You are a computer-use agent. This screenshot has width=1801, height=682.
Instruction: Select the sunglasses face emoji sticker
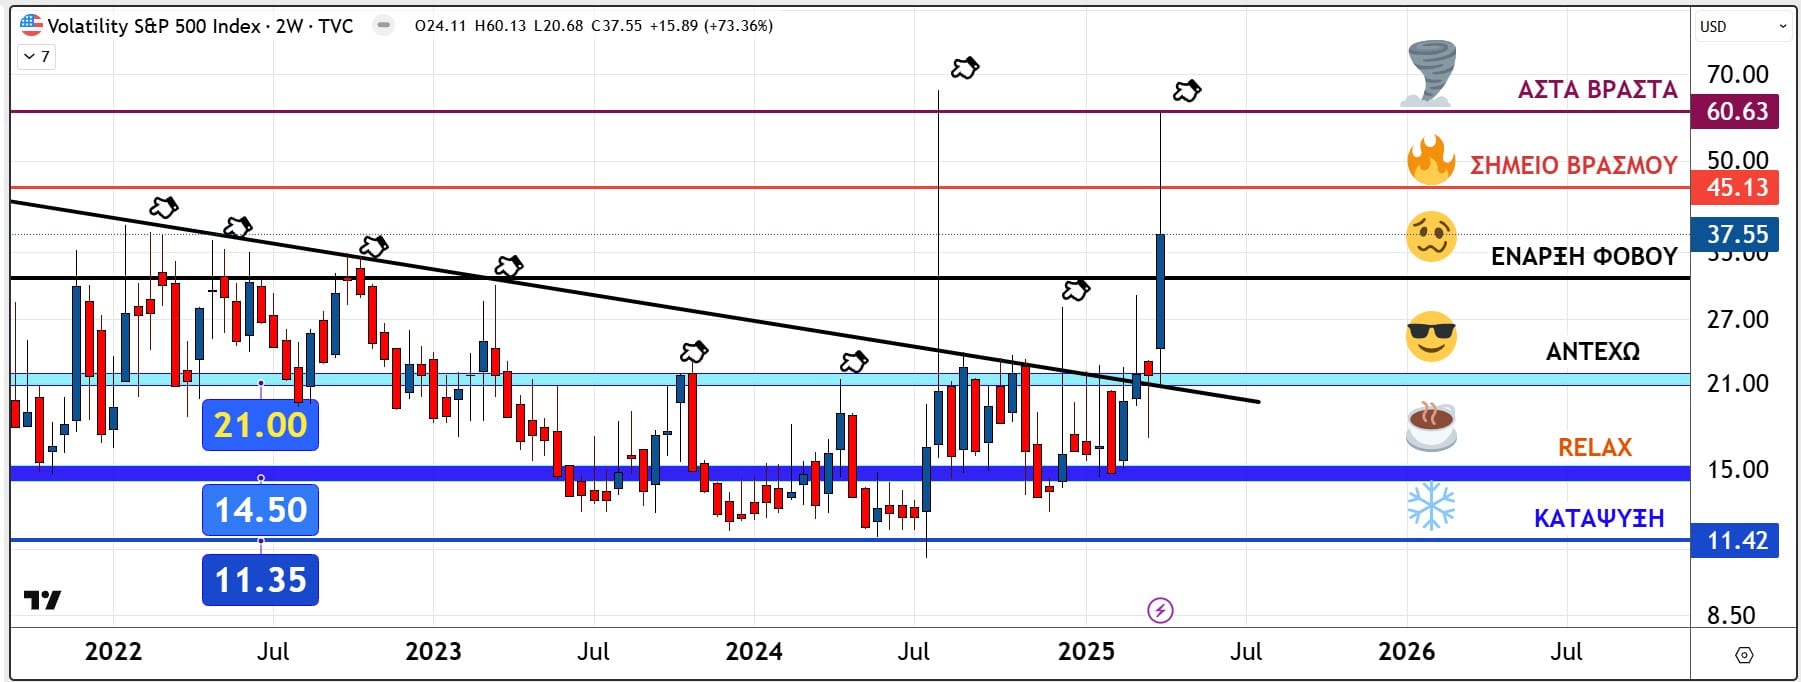pos(1431,336)
